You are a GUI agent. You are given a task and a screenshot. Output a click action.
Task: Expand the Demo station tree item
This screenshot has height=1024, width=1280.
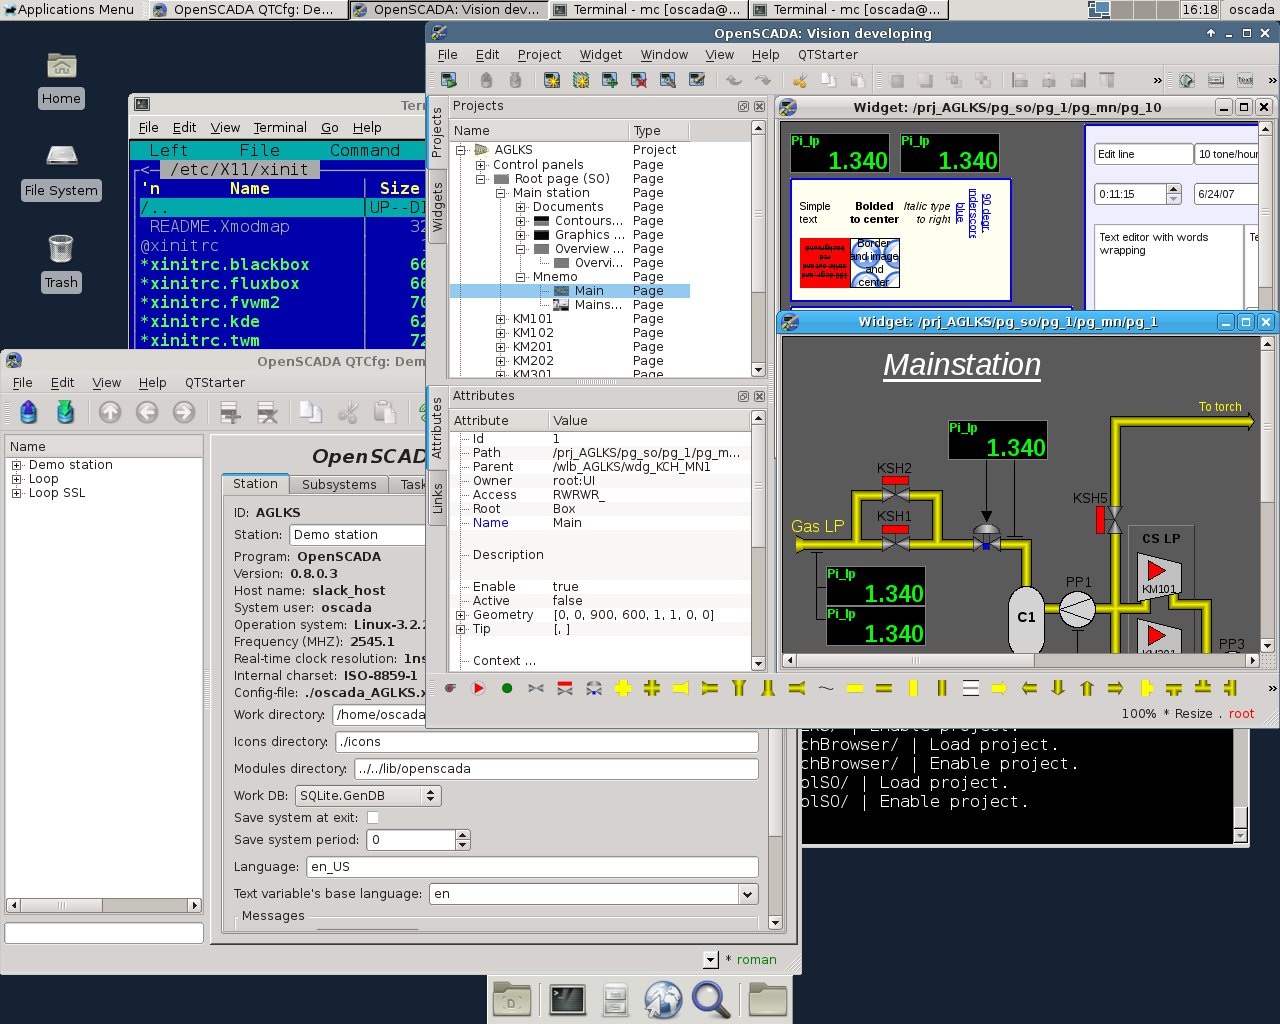17,465
